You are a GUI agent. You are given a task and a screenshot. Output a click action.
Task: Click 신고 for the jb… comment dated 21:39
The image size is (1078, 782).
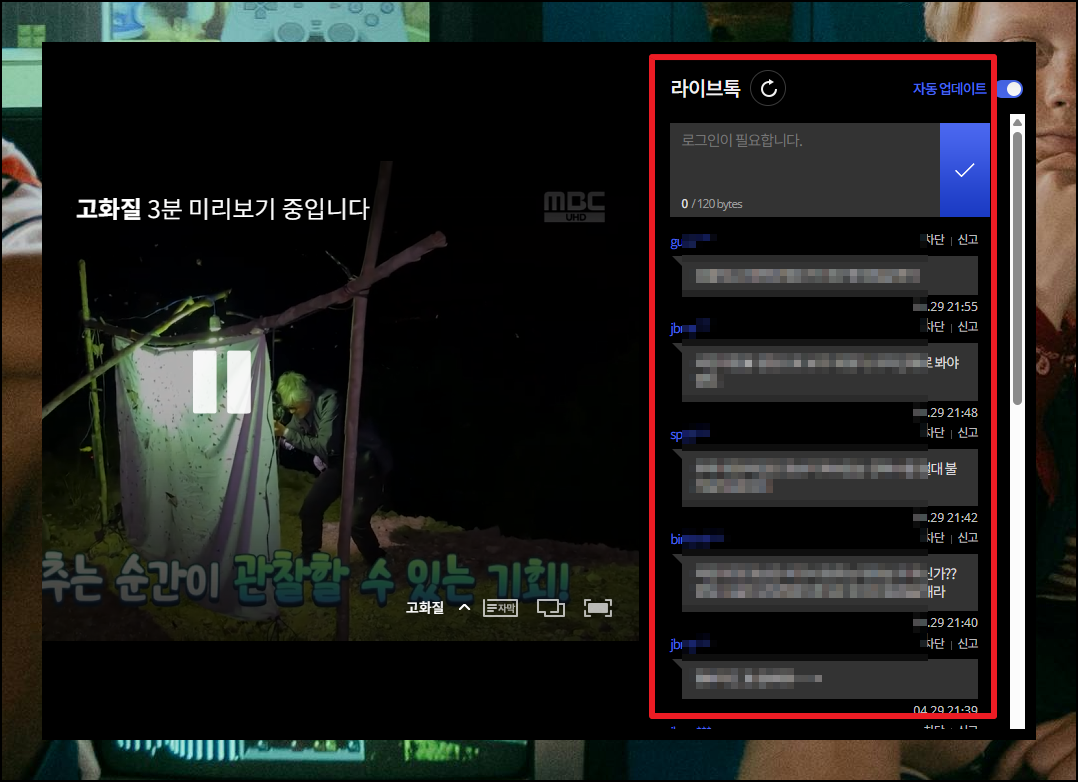point(967,643)
